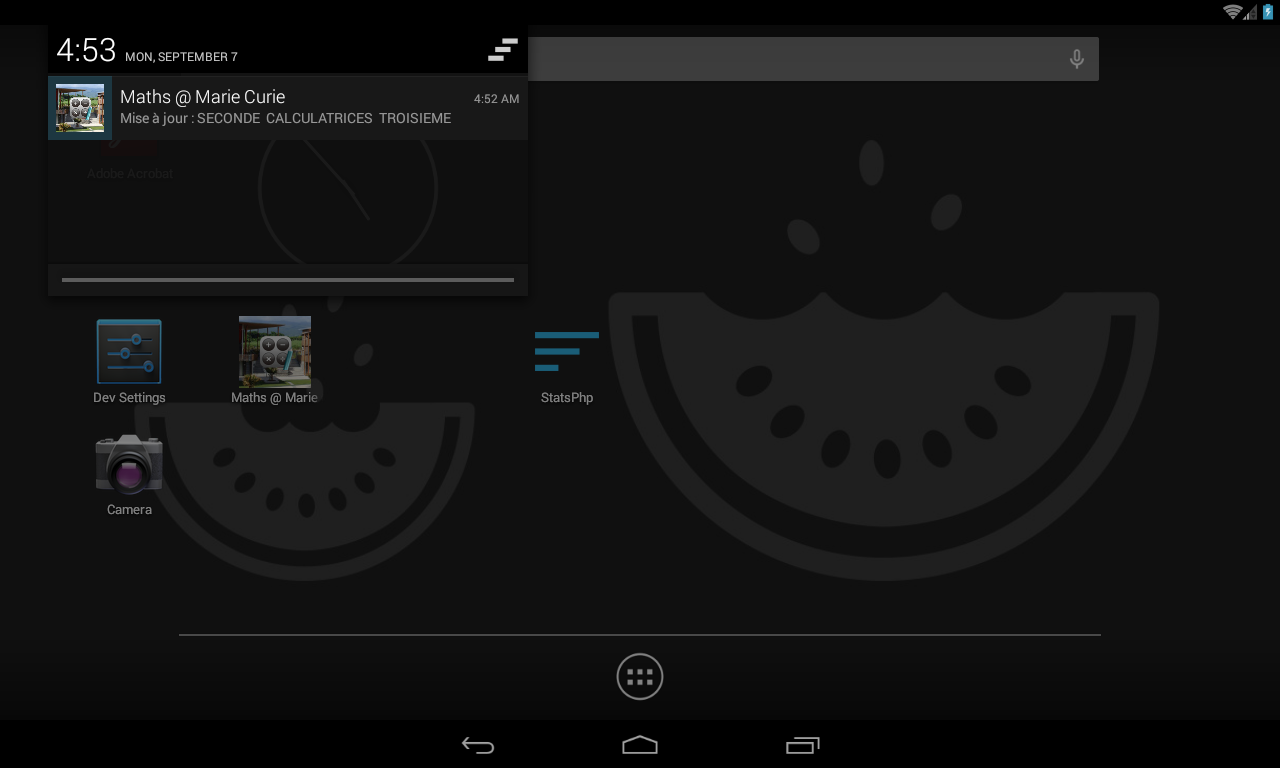
Task: Open Adobe Acrobat behind the shade
Action: coord(130,160)
